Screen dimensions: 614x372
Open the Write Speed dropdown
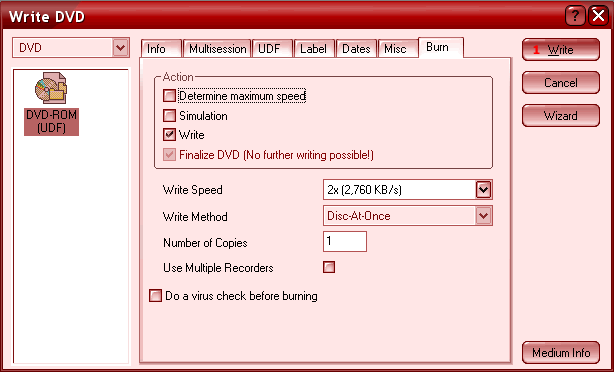coord(484,190)
